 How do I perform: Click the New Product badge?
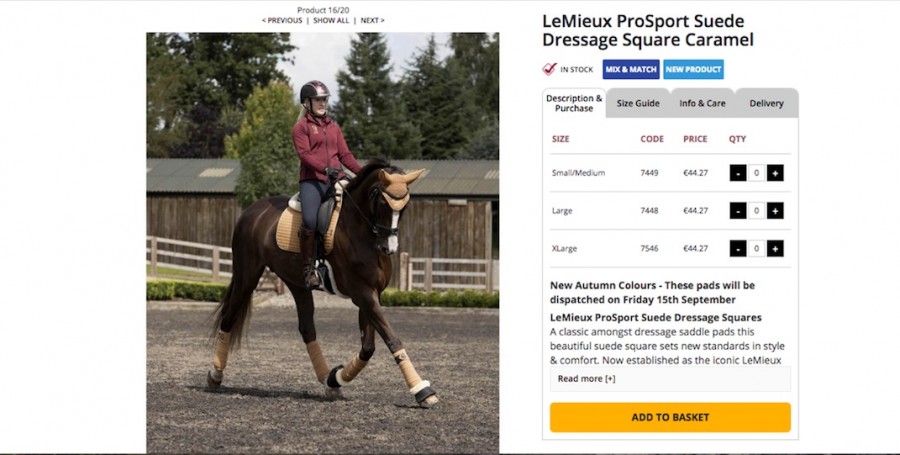click(693, 69)
